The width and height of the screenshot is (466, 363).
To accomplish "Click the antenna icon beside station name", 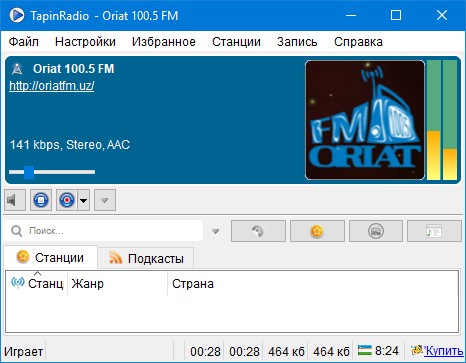I will pos(17,69).
